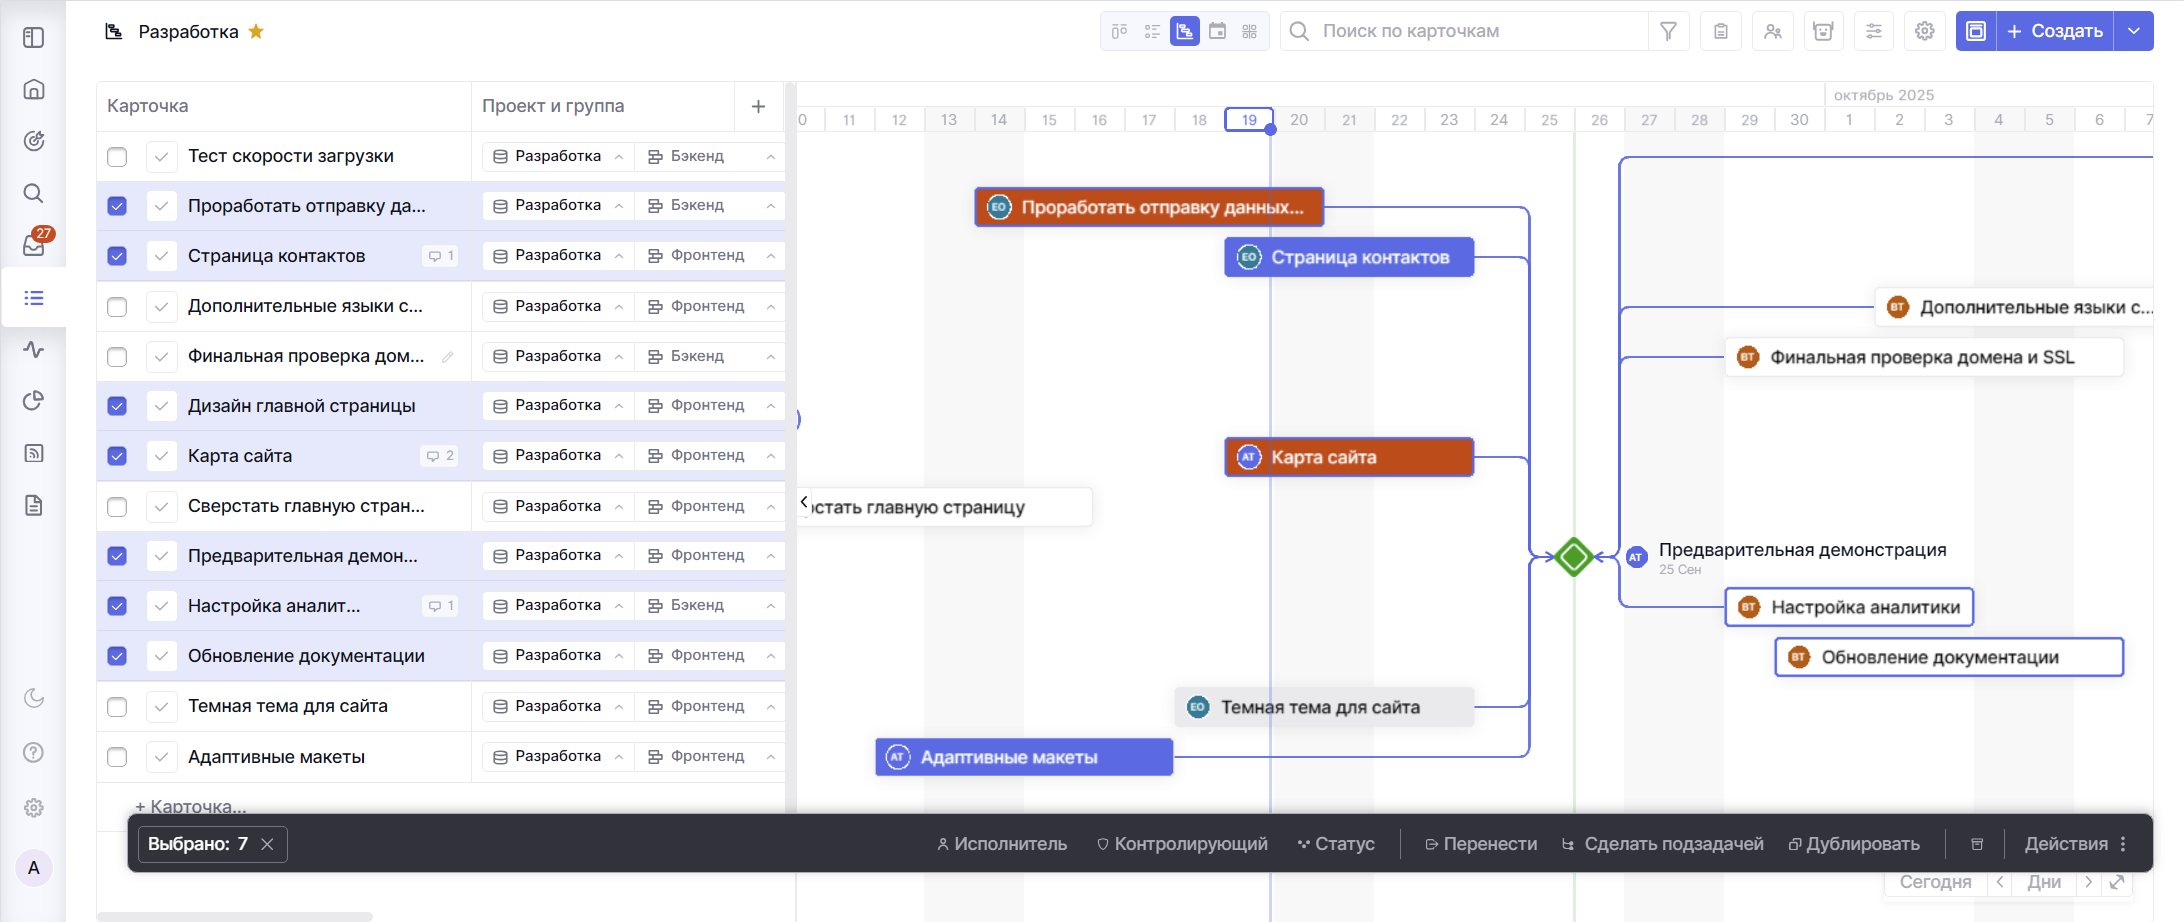Uncheck the Карта сайта checkbox
The image size is (2184, 922).
(x=117, y=456)
